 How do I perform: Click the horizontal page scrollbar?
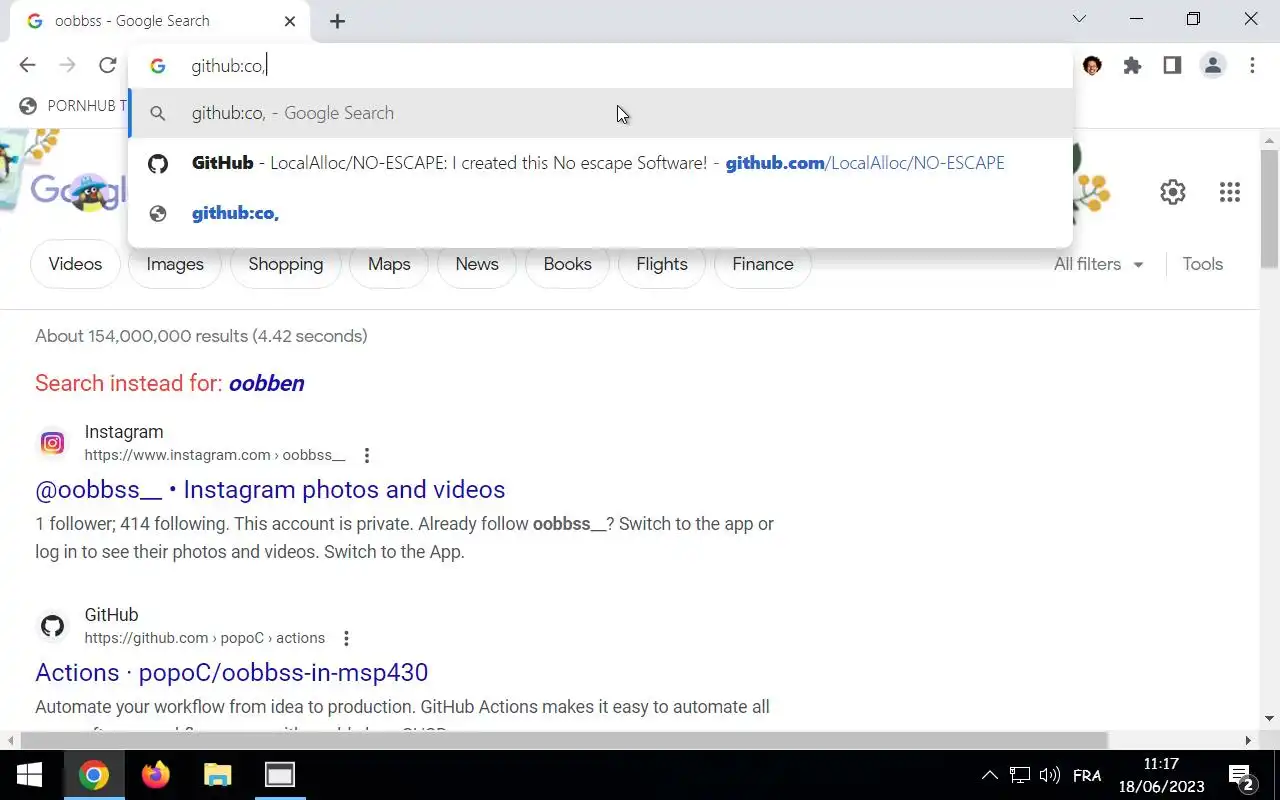[x=564, y=740]
